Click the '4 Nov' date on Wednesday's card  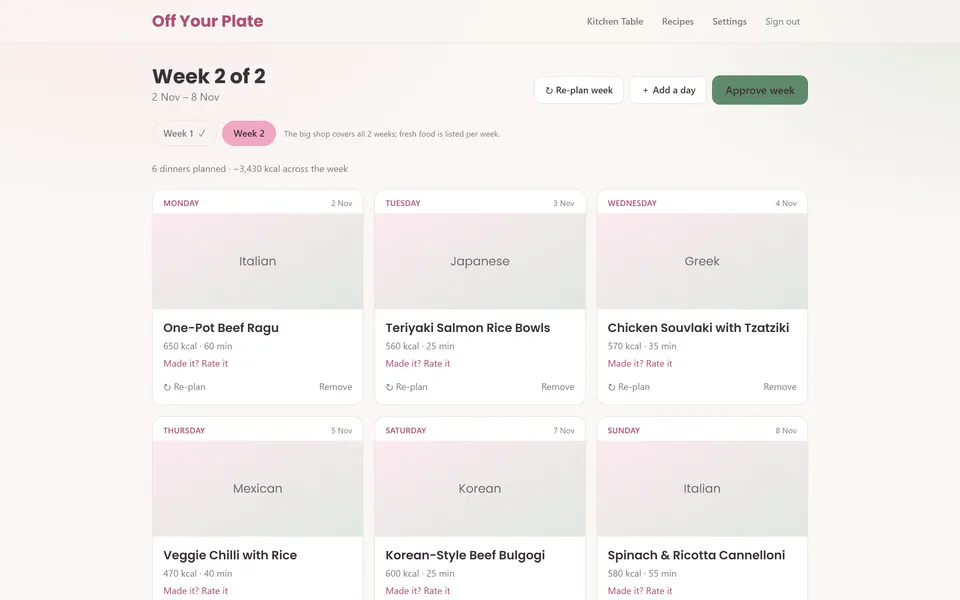point(786,203)
